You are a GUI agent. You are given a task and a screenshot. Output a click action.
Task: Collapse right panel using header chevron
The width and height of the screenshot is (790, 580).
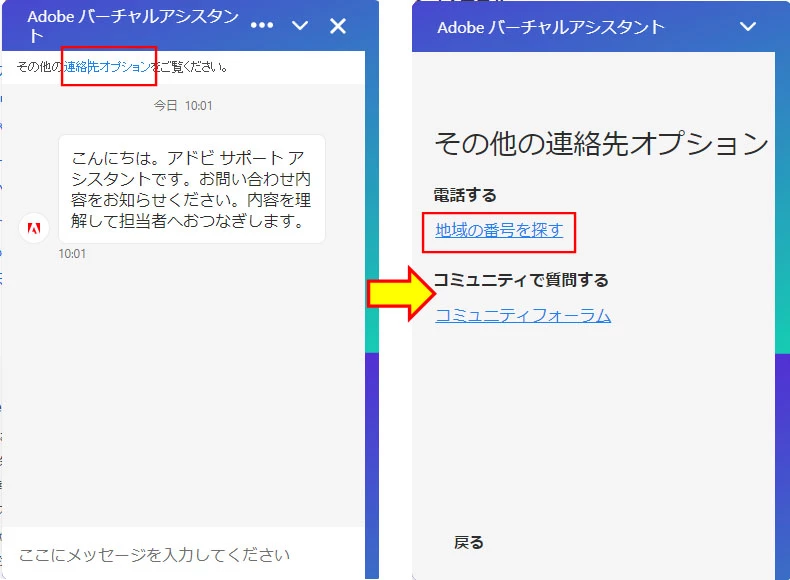748,26
